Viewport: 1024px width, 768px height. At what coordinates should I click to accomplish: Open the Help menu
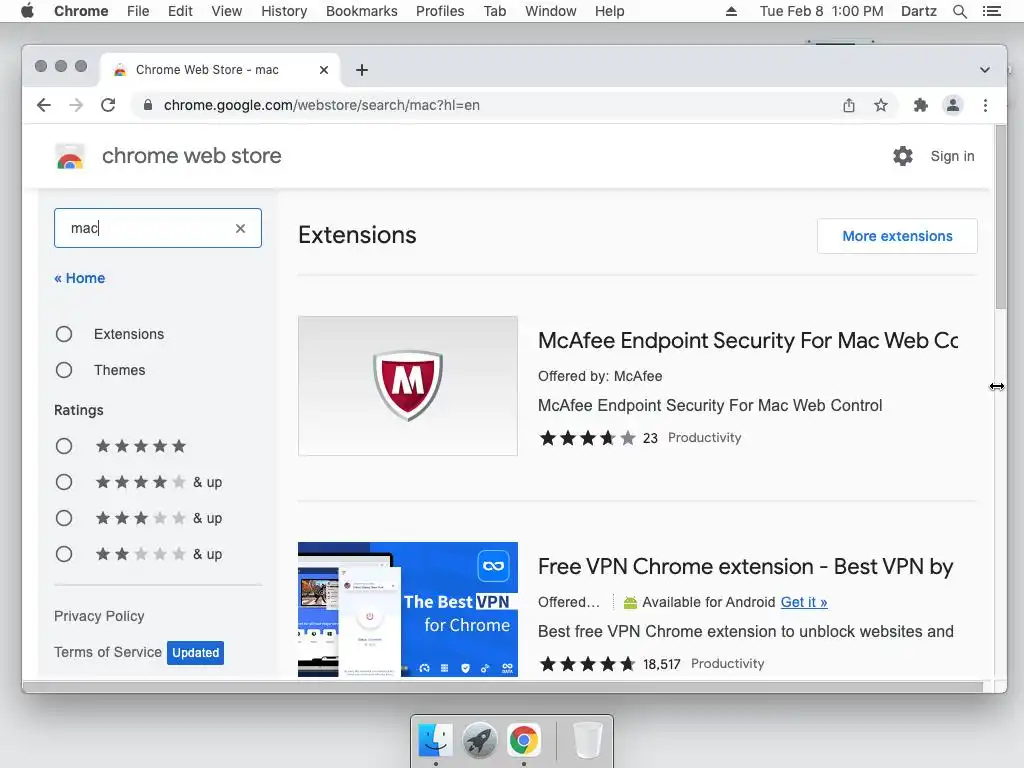609,11
